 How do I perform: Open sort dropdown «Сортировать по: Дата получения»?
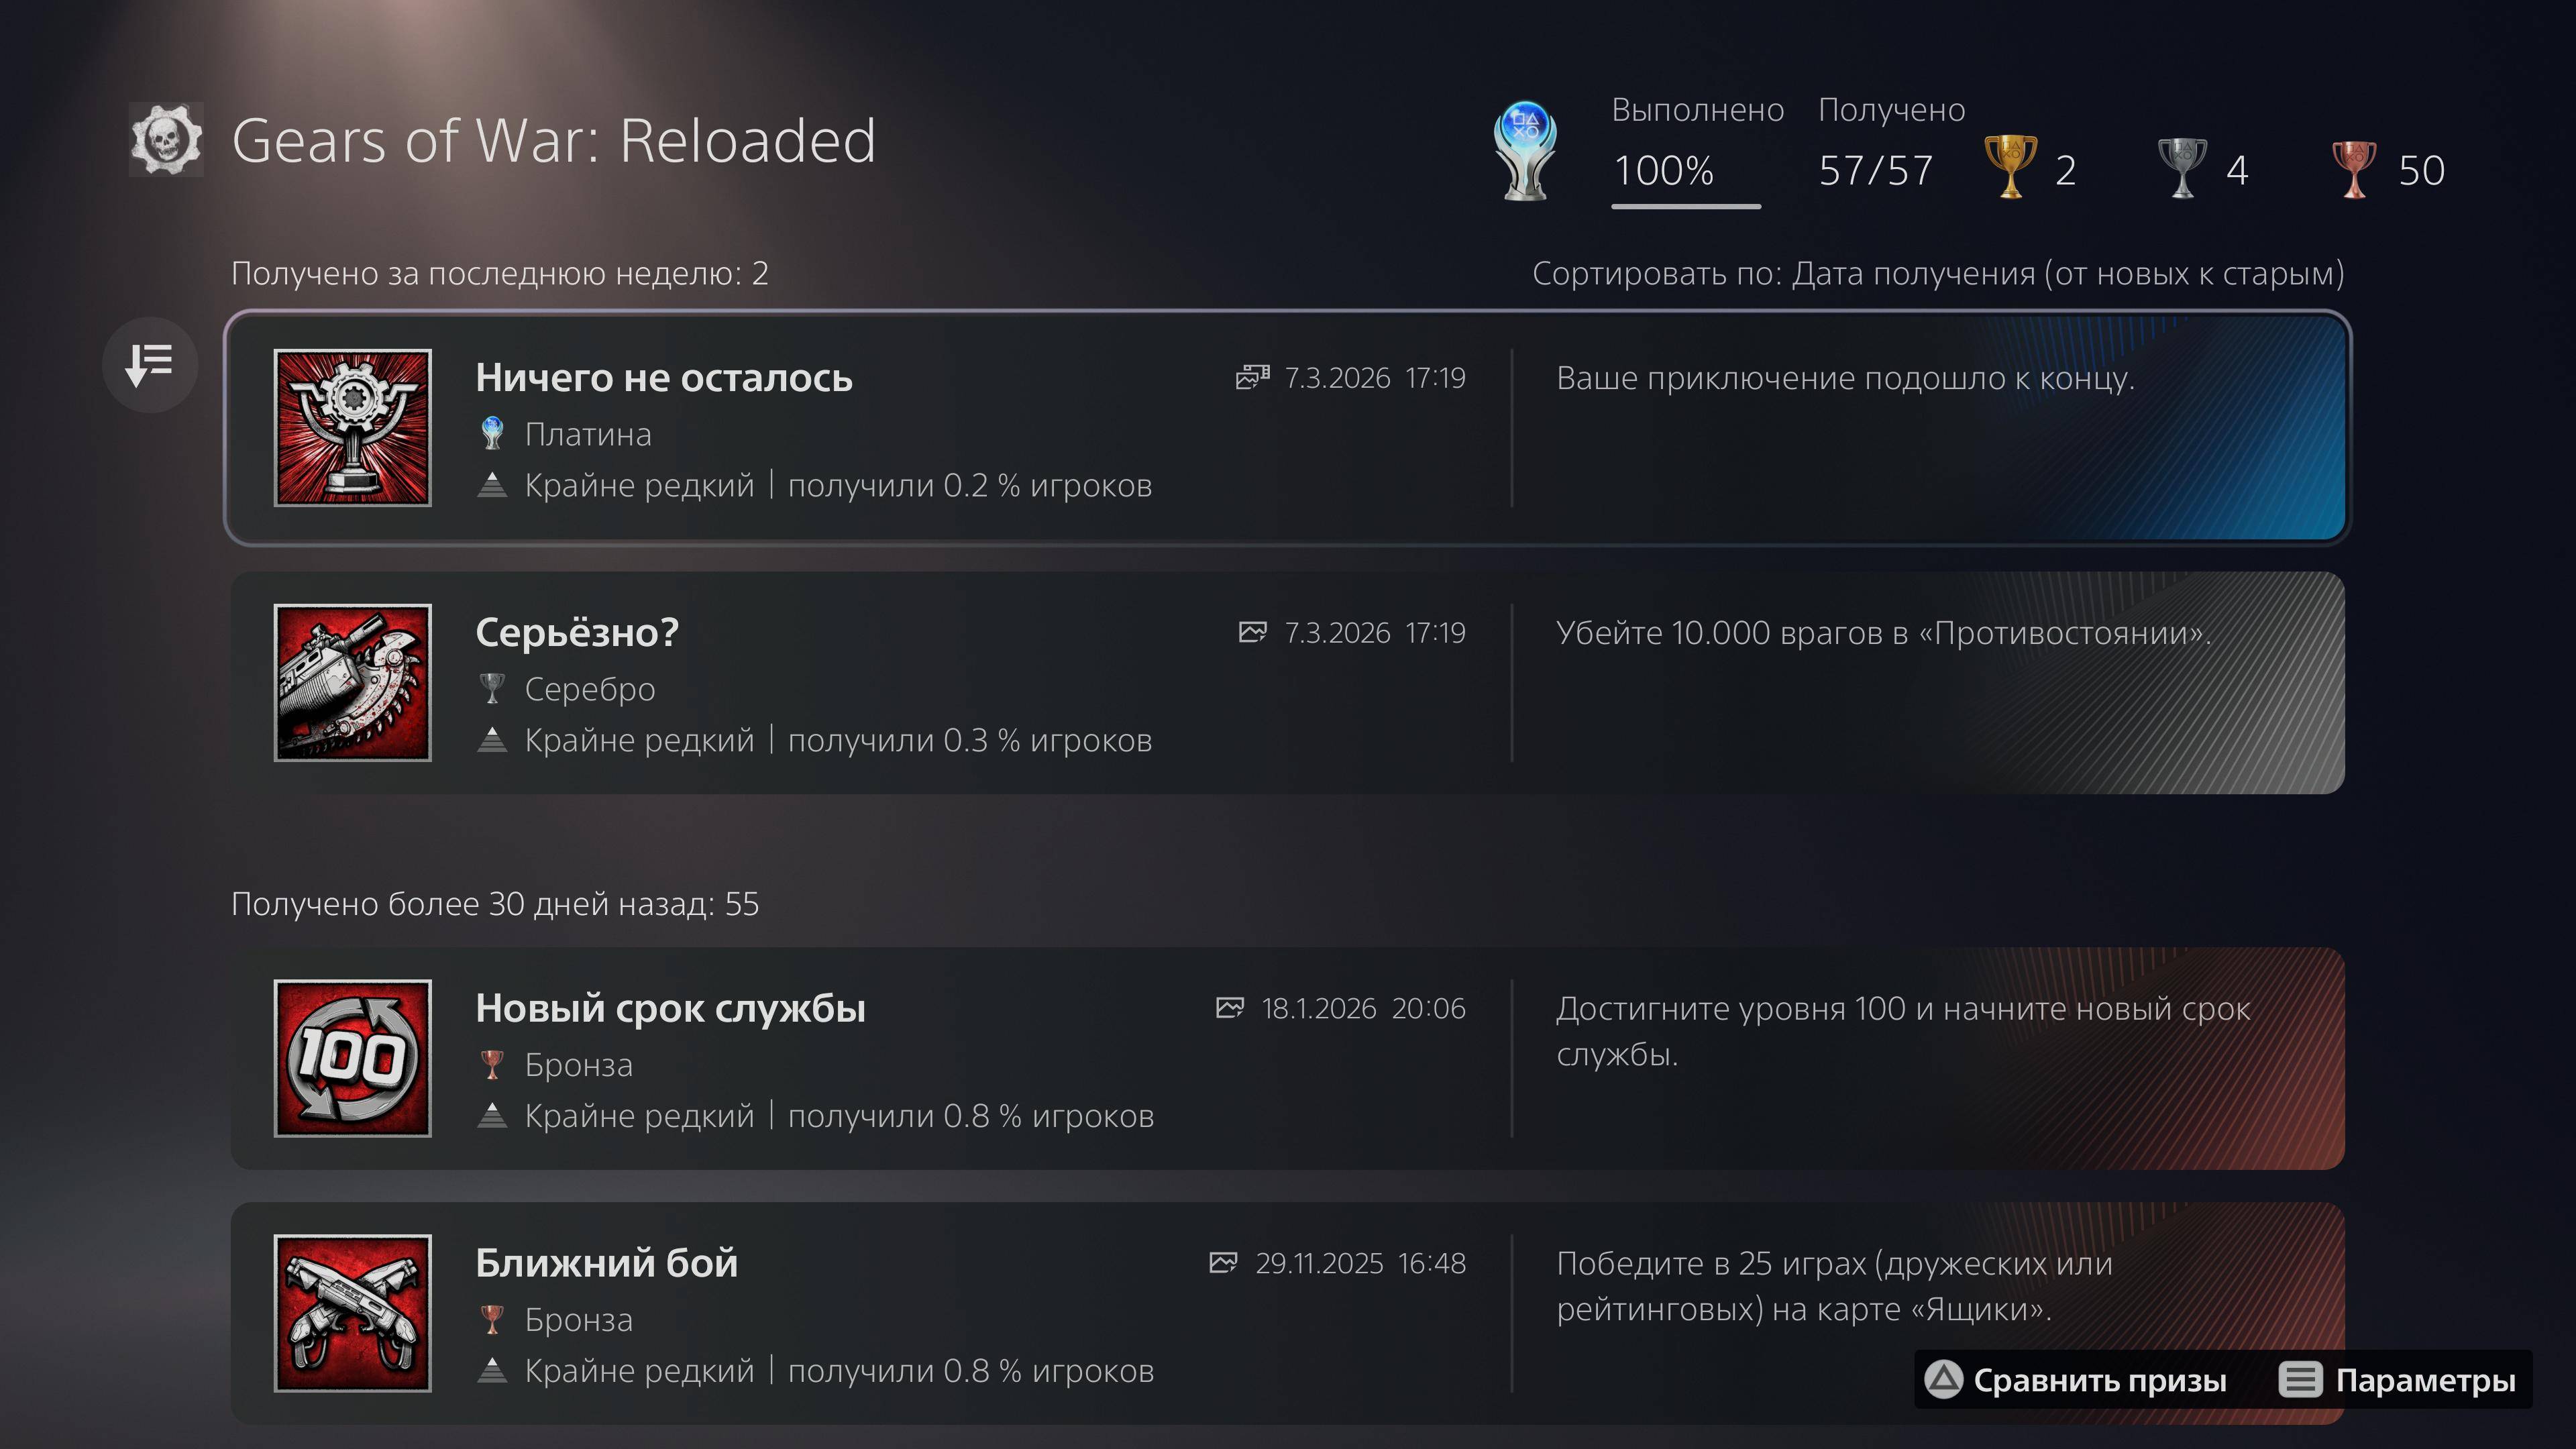pos(1937,273)
